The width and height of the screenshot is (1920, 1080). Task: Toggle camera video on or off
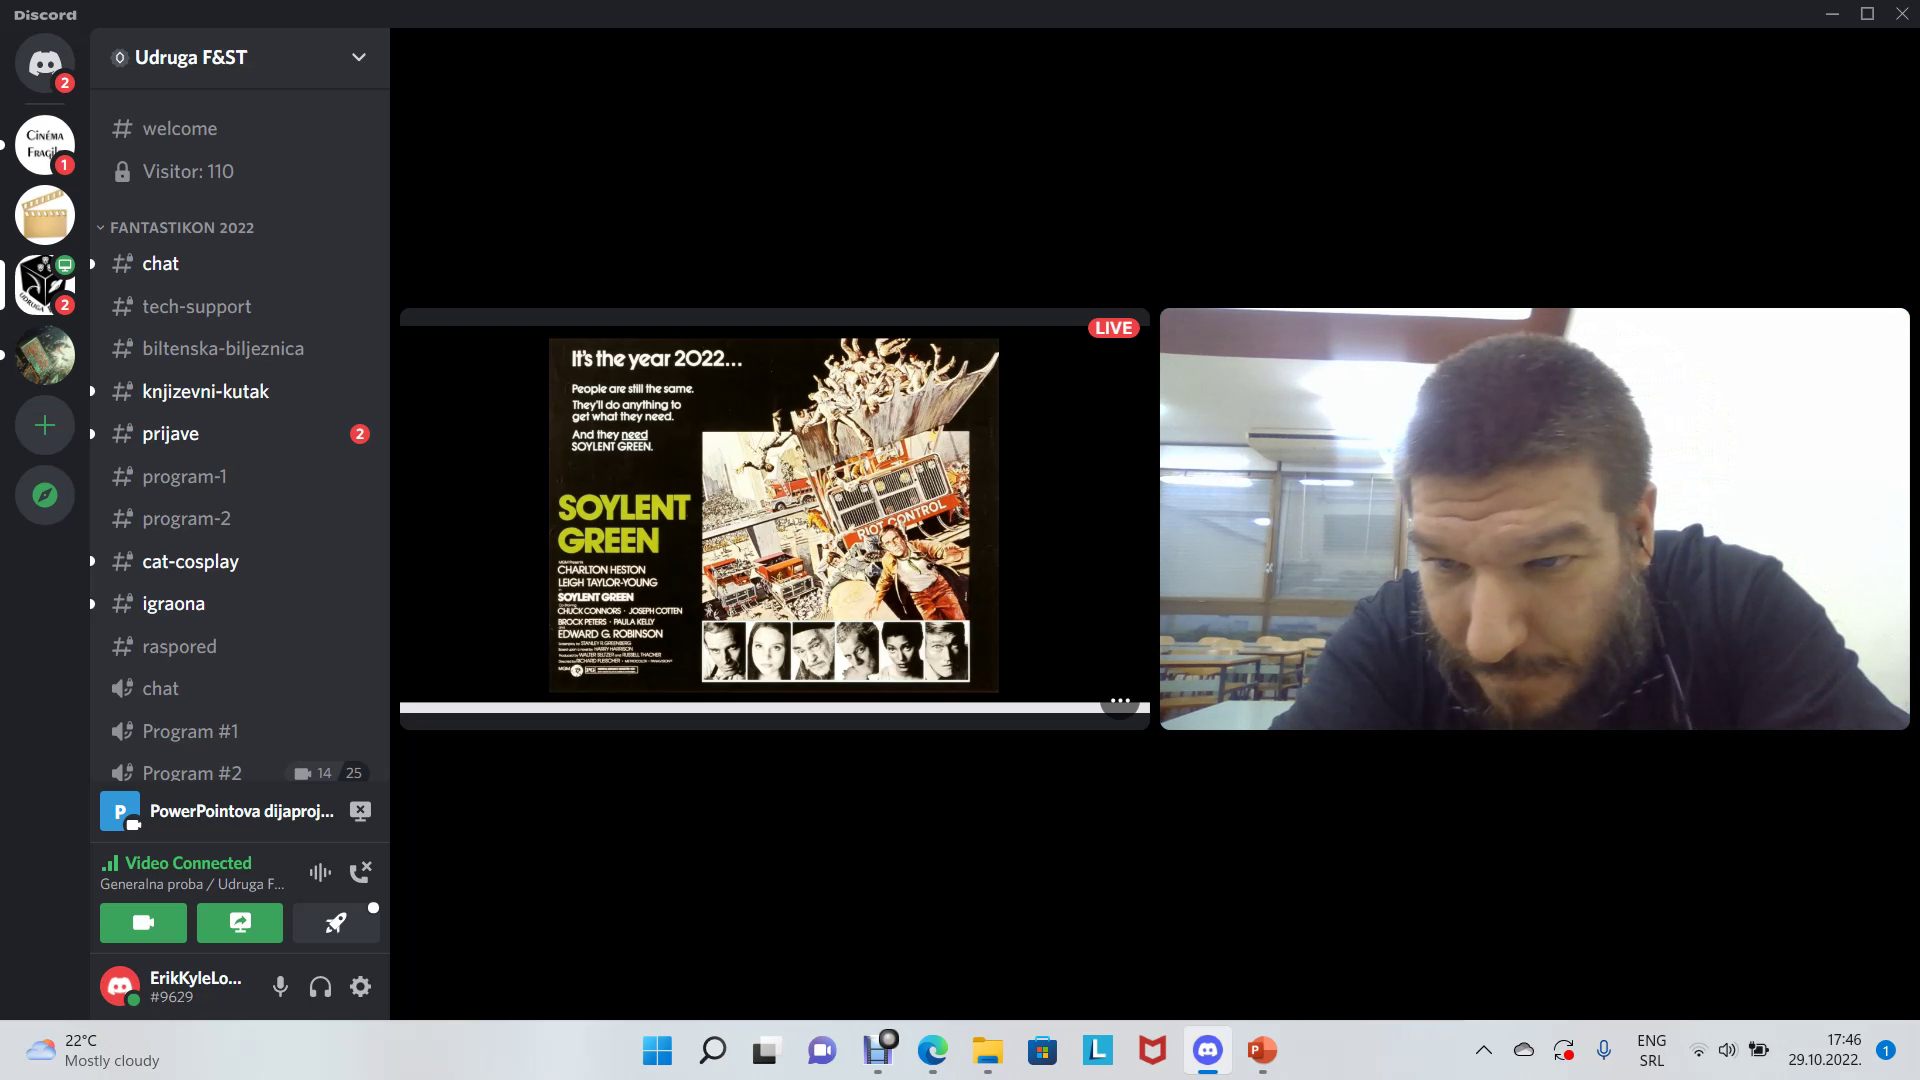tap(143, 923)
